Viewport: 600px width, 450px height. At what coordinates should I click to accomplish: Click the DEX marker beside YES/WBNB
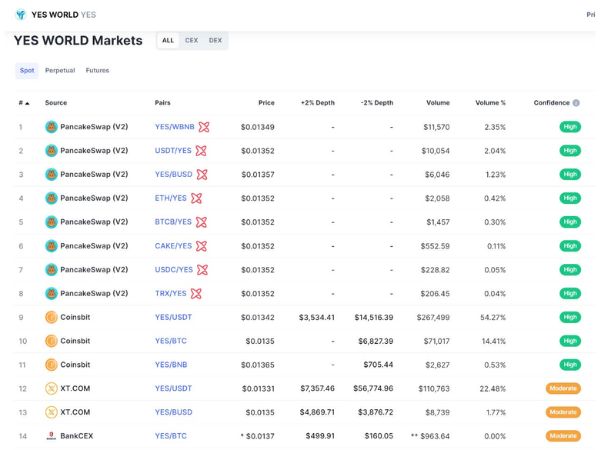[x=204, y=127]
